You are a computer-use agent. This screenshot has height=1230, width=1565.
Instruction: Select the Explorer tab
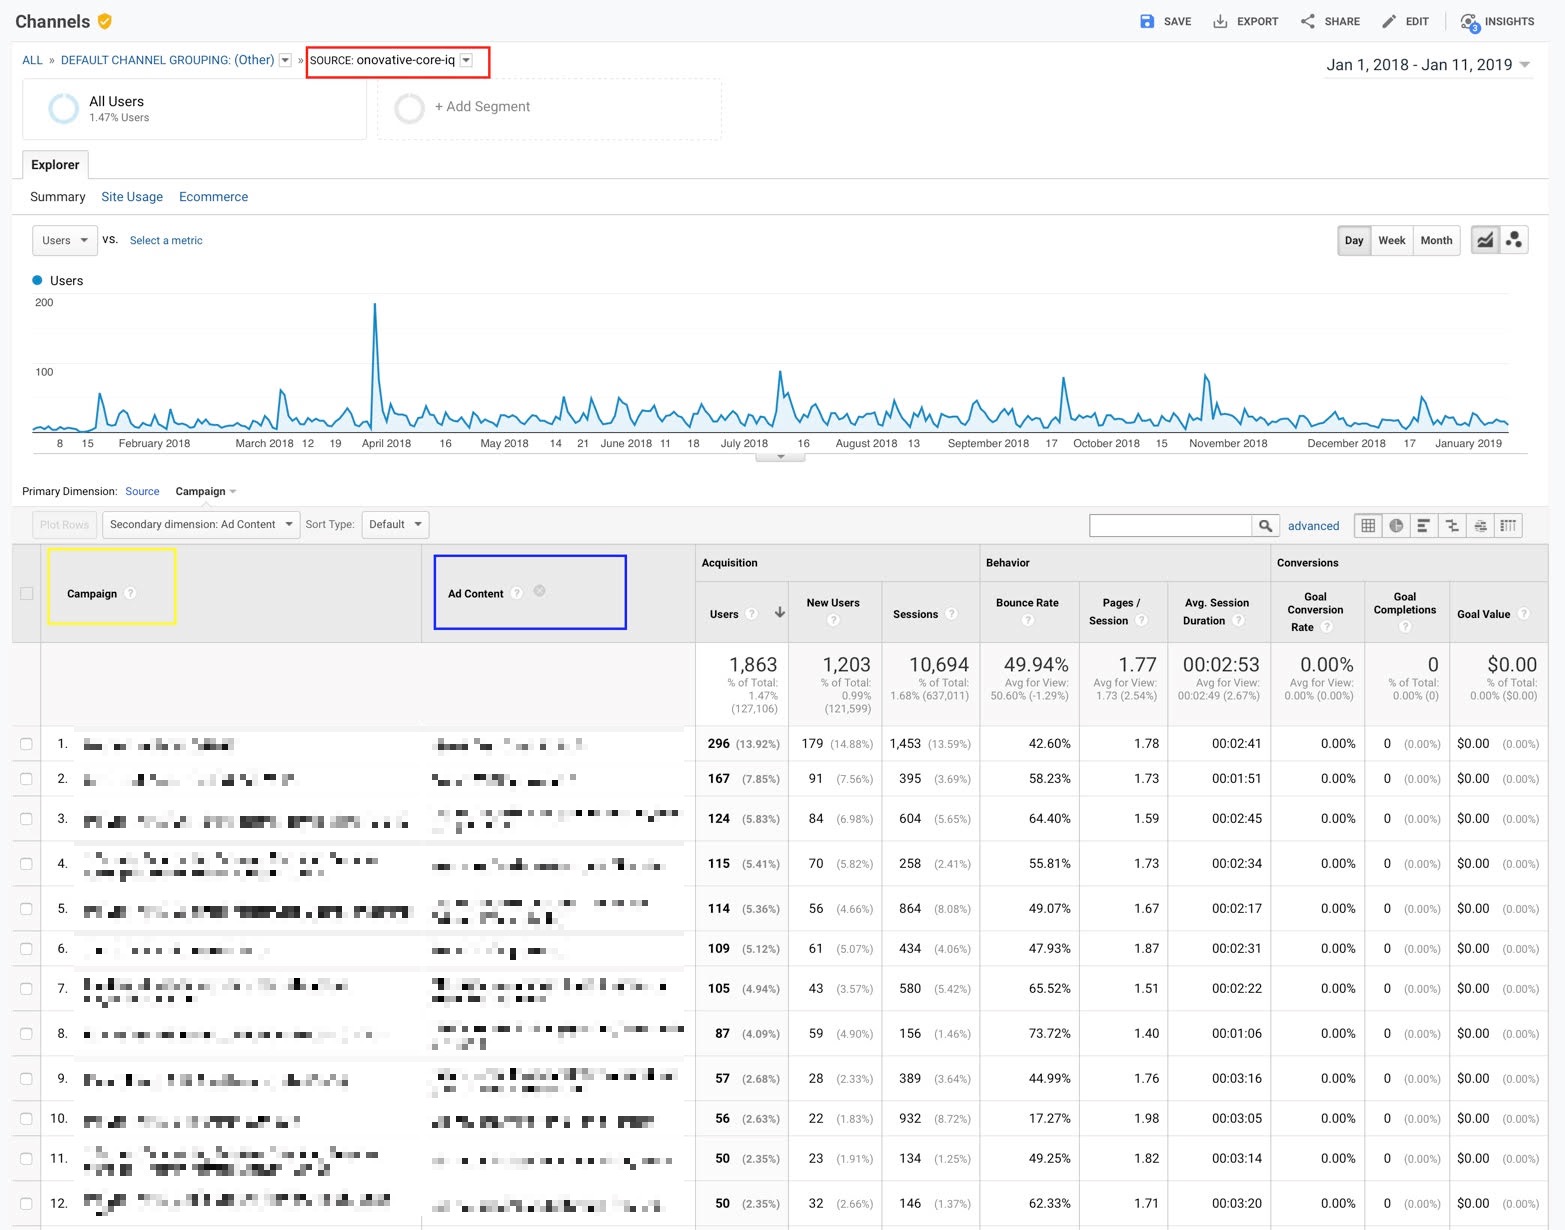click(55, 165)
